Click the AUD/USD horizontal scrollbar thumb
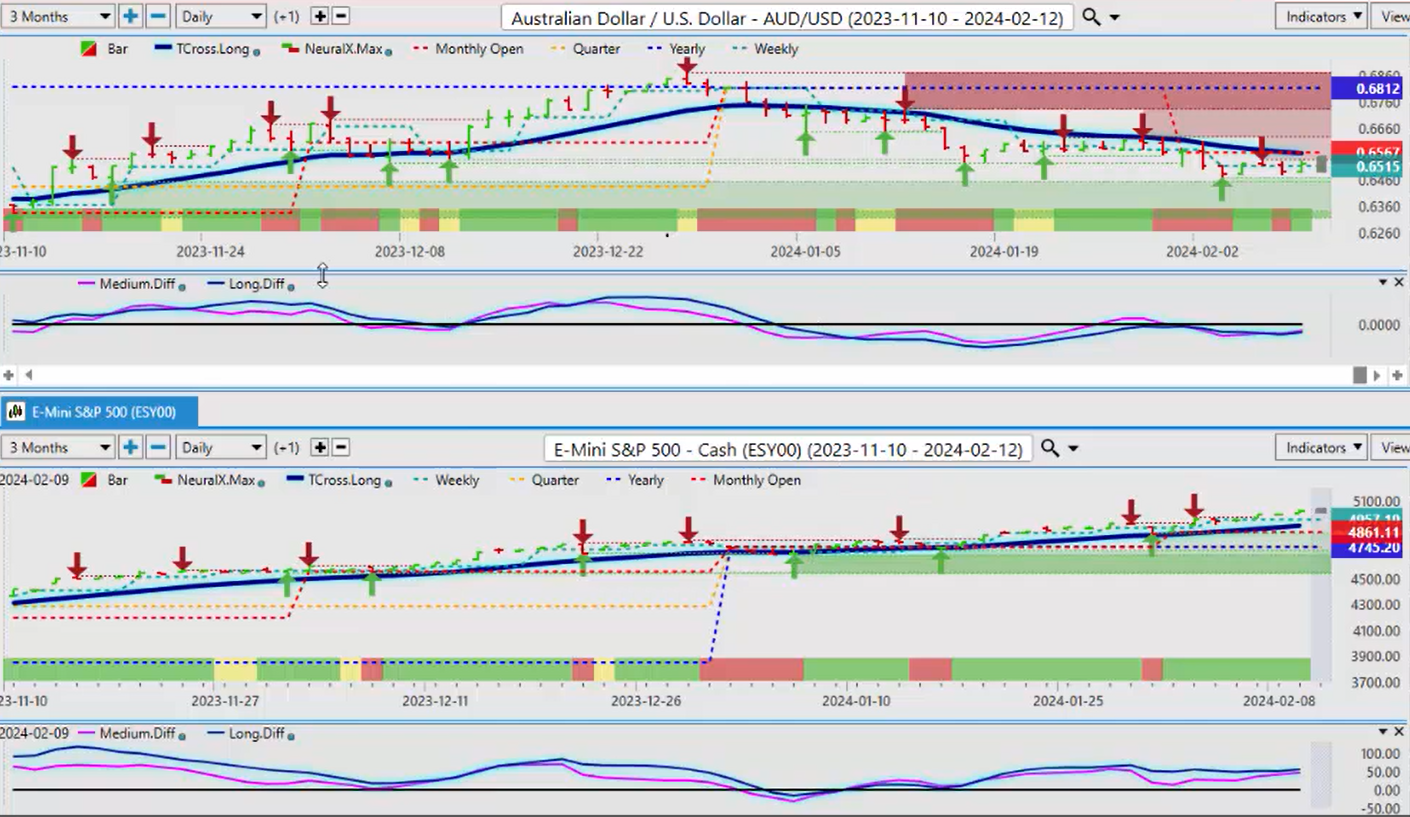Viewport: 1410px width, 817px height. (1359, 375)
